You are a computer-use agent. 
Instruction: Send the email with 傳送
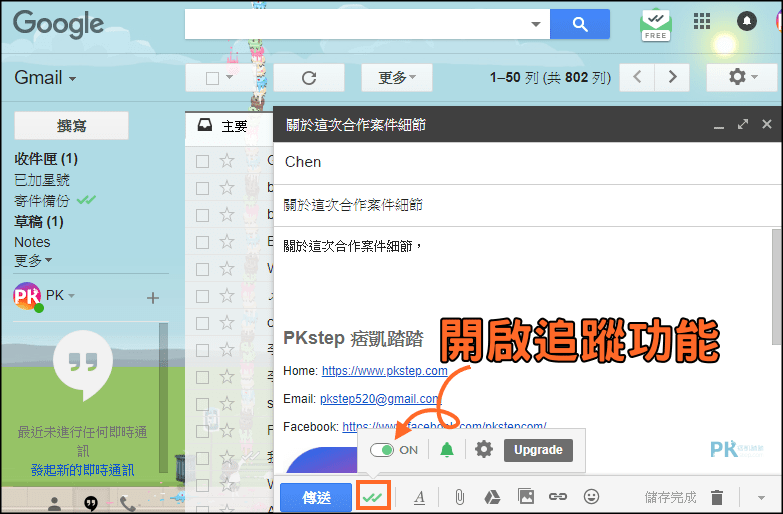click(316, 497)
